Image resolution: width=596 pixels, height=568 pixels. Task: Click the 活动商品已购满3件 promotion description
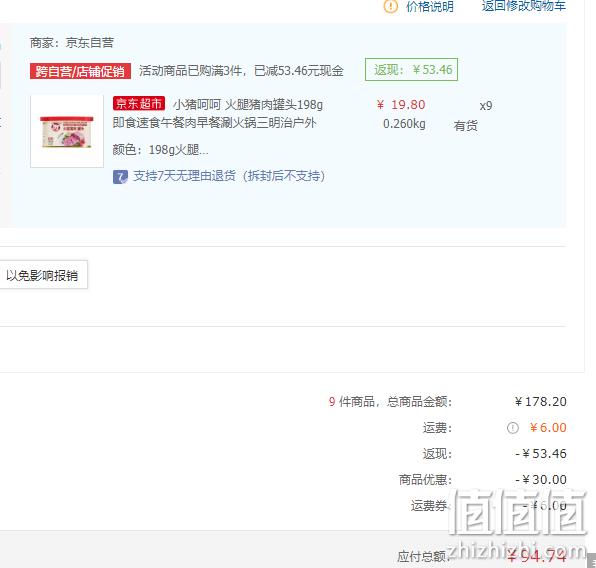(x=241, y=71)
